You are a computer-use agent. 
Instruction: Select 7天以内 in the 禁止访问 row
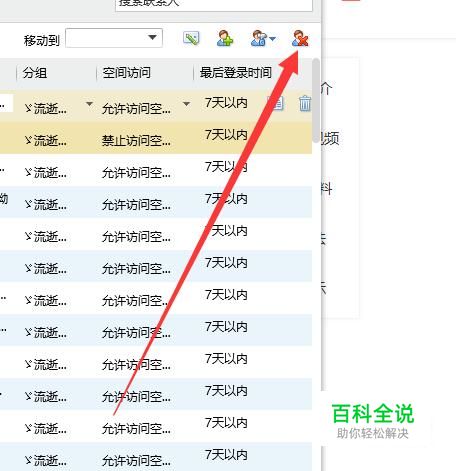pyautogui.click(x=226, y=135)
